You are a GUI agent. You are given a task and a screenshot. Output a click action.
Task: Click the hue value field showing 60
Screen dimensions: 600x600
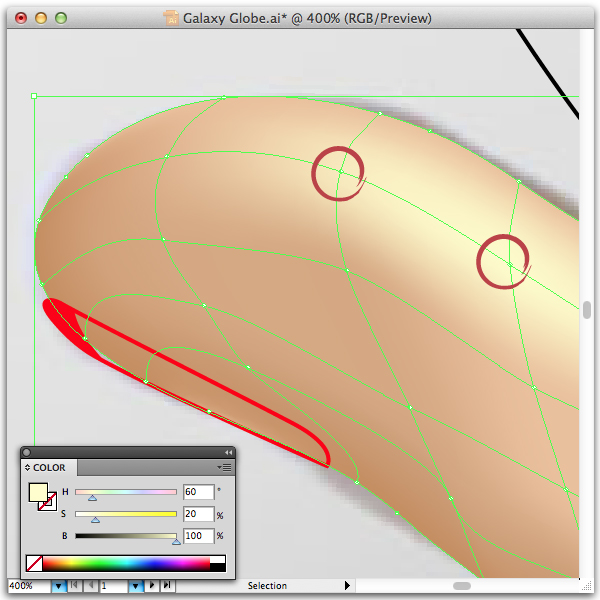click(x=199, y=492)
